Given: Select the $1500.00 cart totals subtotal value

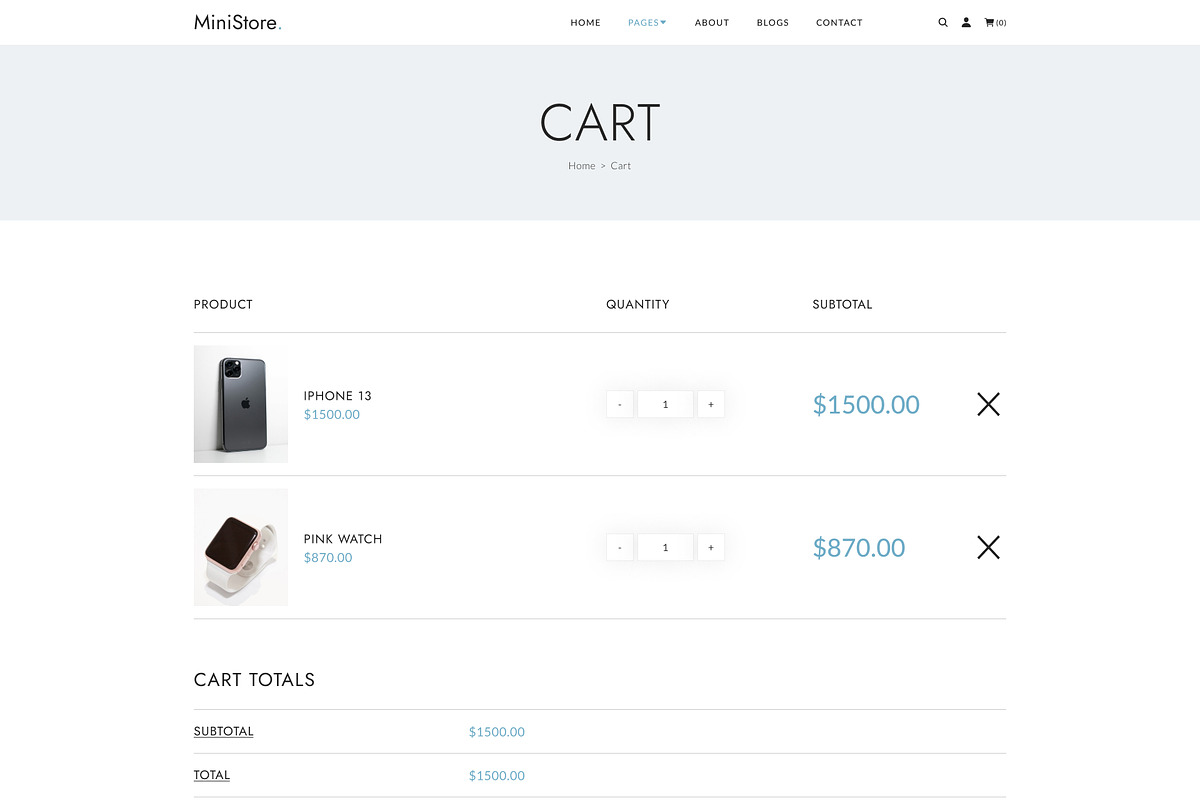Looking at the screenshot, I should [497, 732].
